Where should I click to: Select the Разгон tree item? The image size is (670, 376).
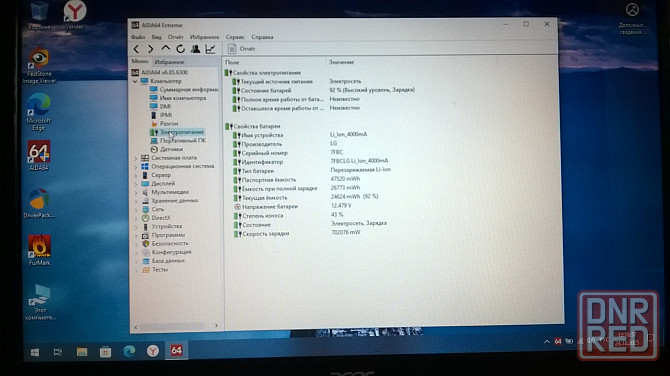(x=165, y=123)
